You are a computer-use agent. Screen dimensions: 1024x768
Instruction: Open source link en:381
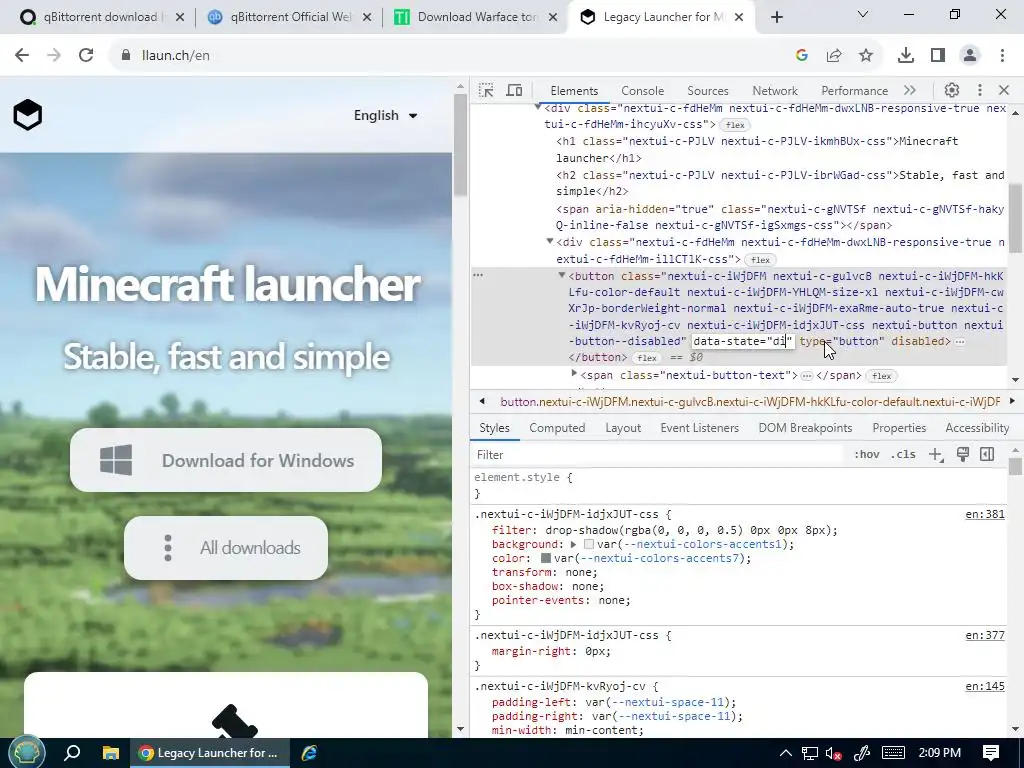click(985, 515)
